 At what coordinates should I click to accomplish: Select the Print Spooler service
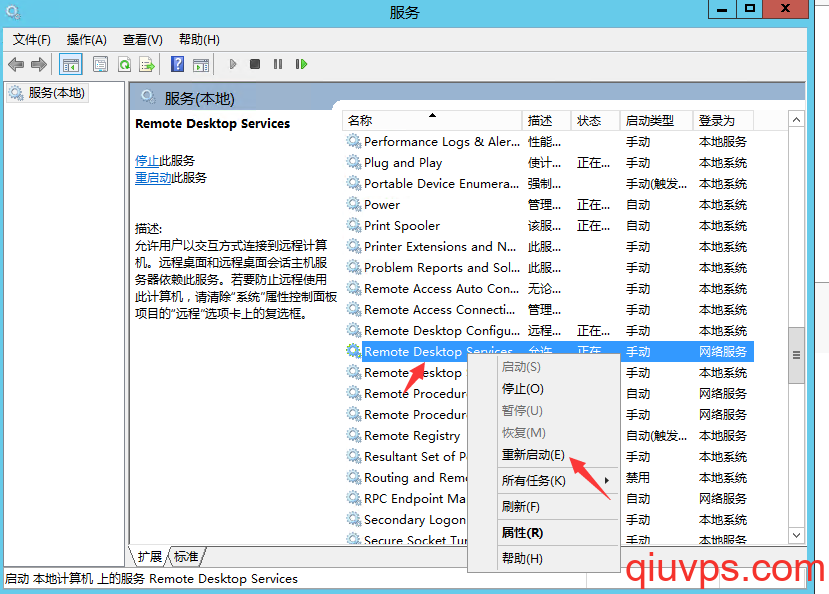(548, 225)
